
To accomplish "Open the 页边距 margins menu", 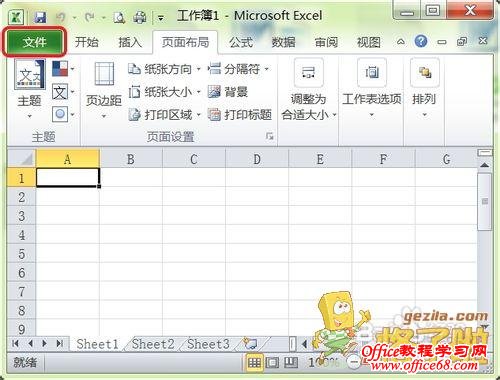I will (x=104, y=90).
